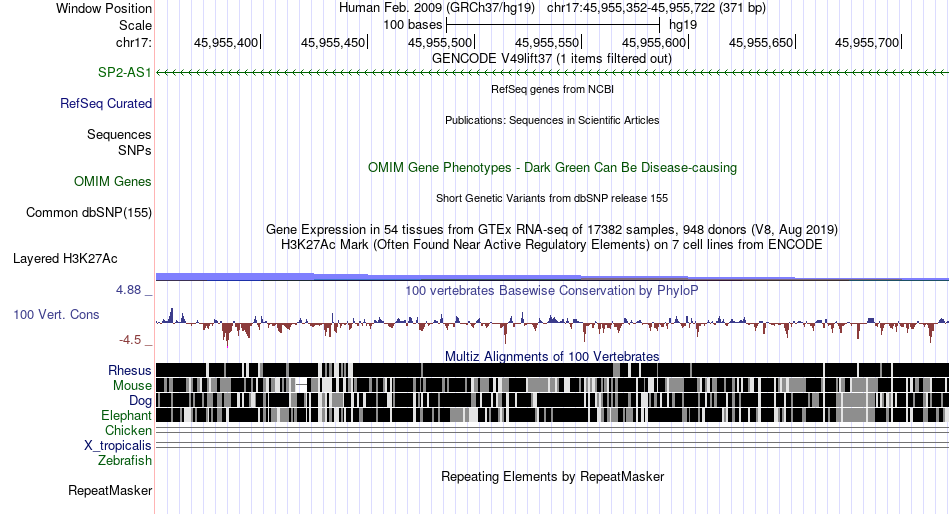The image size is (950, 514).
Task: Click the PhyloP conservation wiggle plot
Action: click(553, 326)
